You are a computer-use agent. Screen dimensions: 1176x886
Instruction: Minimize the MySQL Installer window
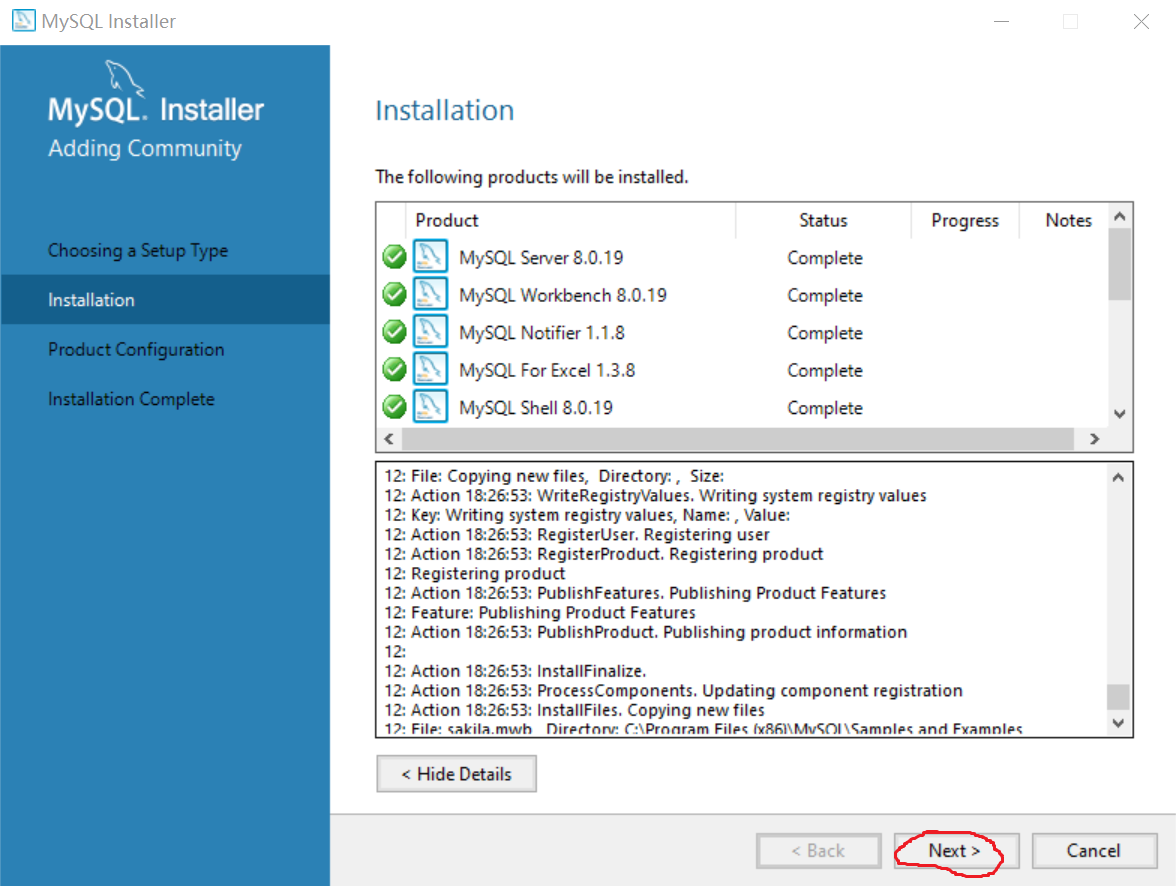(1001, 22)
